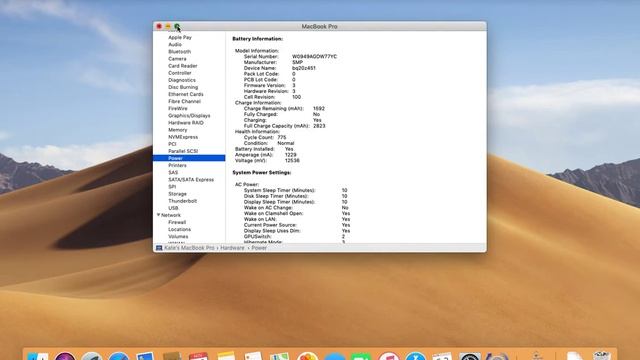Open the Card Reader section
Viewport: 640px width, 360px height.
182,66
